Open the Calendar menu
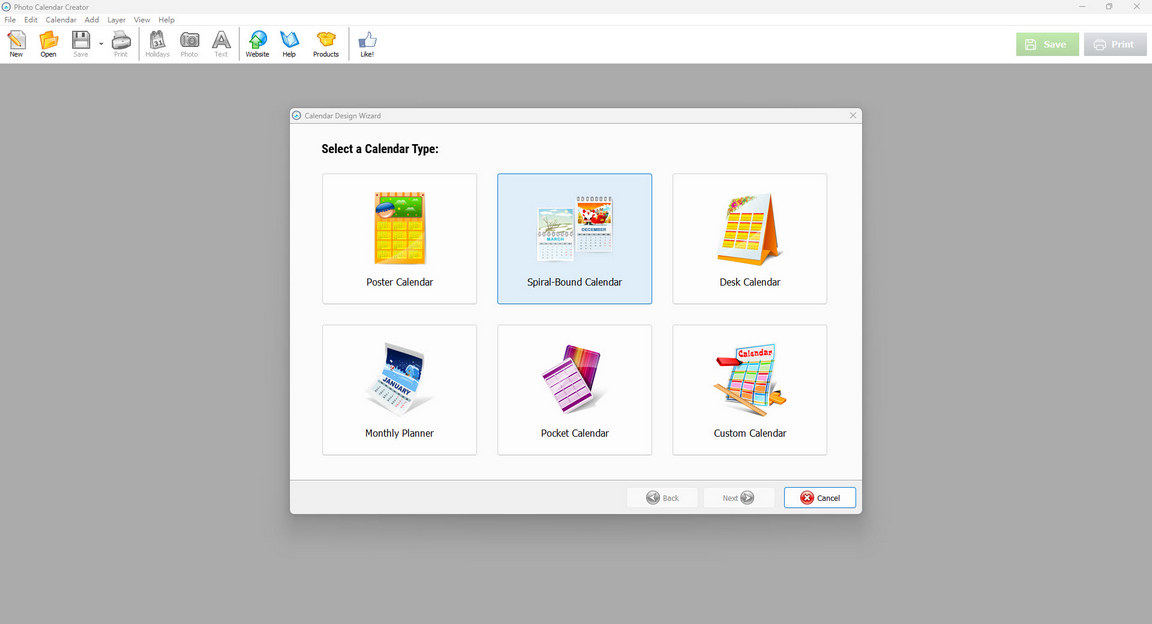1152x624 pixels. point(61,20)
